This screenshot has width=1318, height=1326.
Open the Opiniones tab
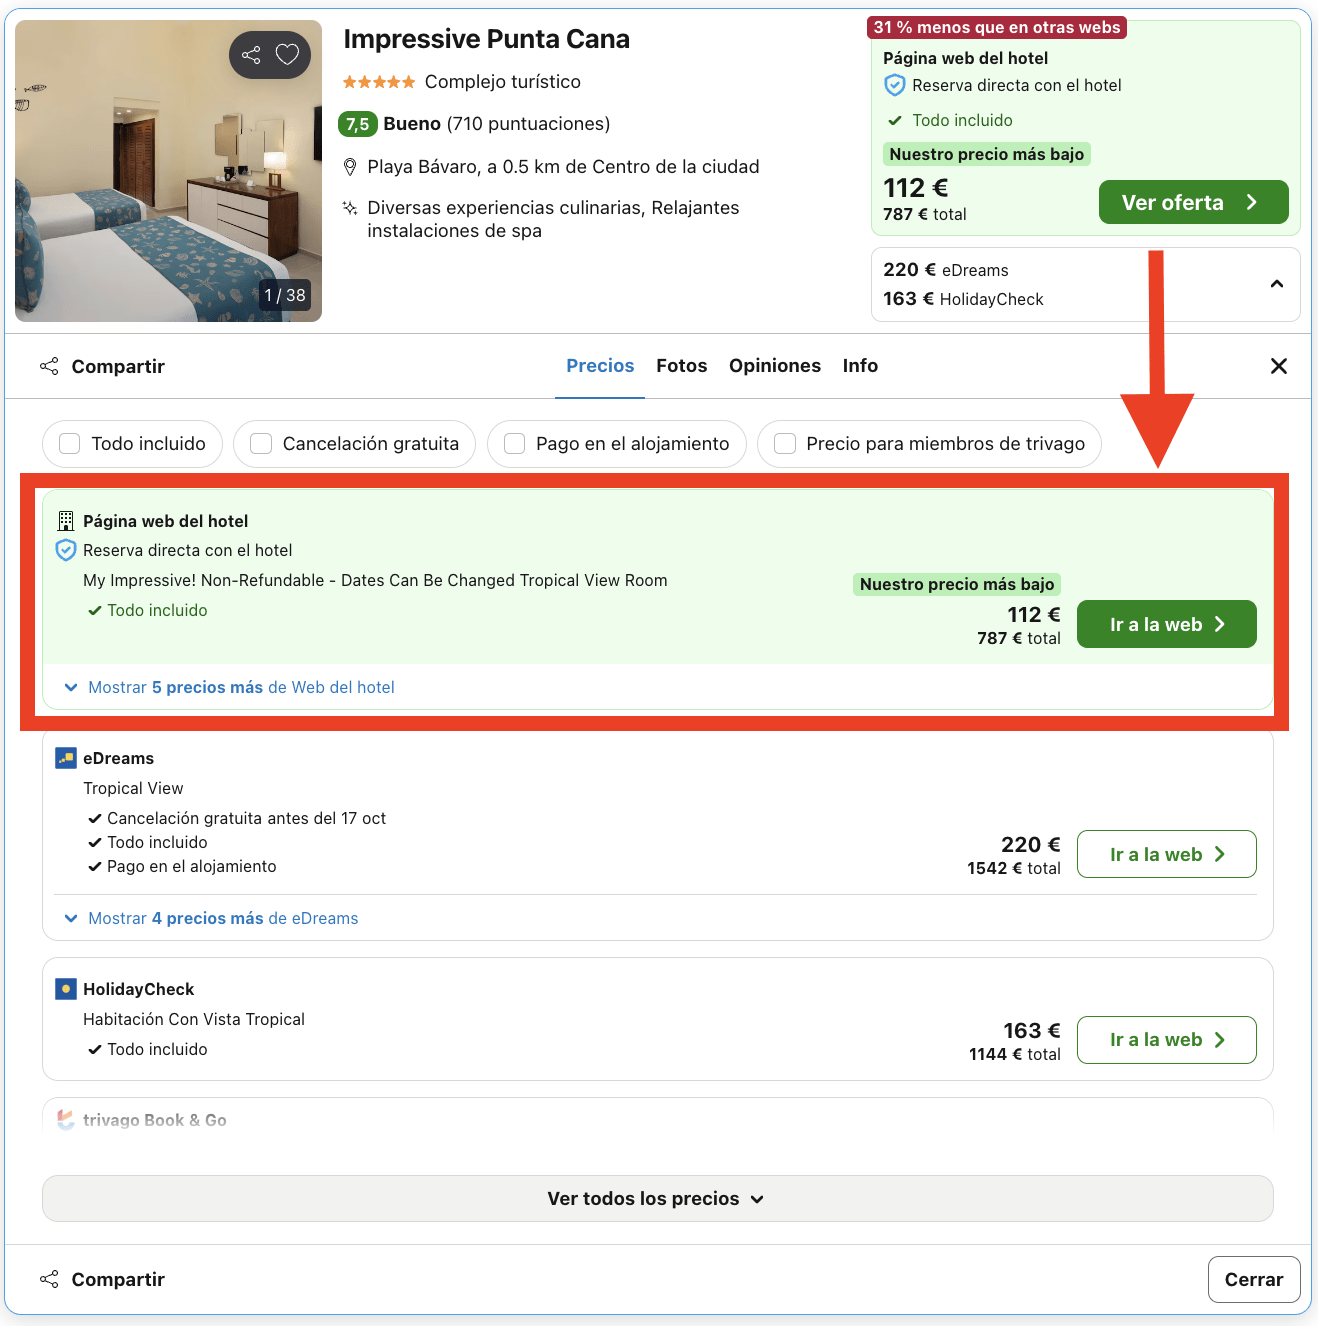(x=775, y=366)
